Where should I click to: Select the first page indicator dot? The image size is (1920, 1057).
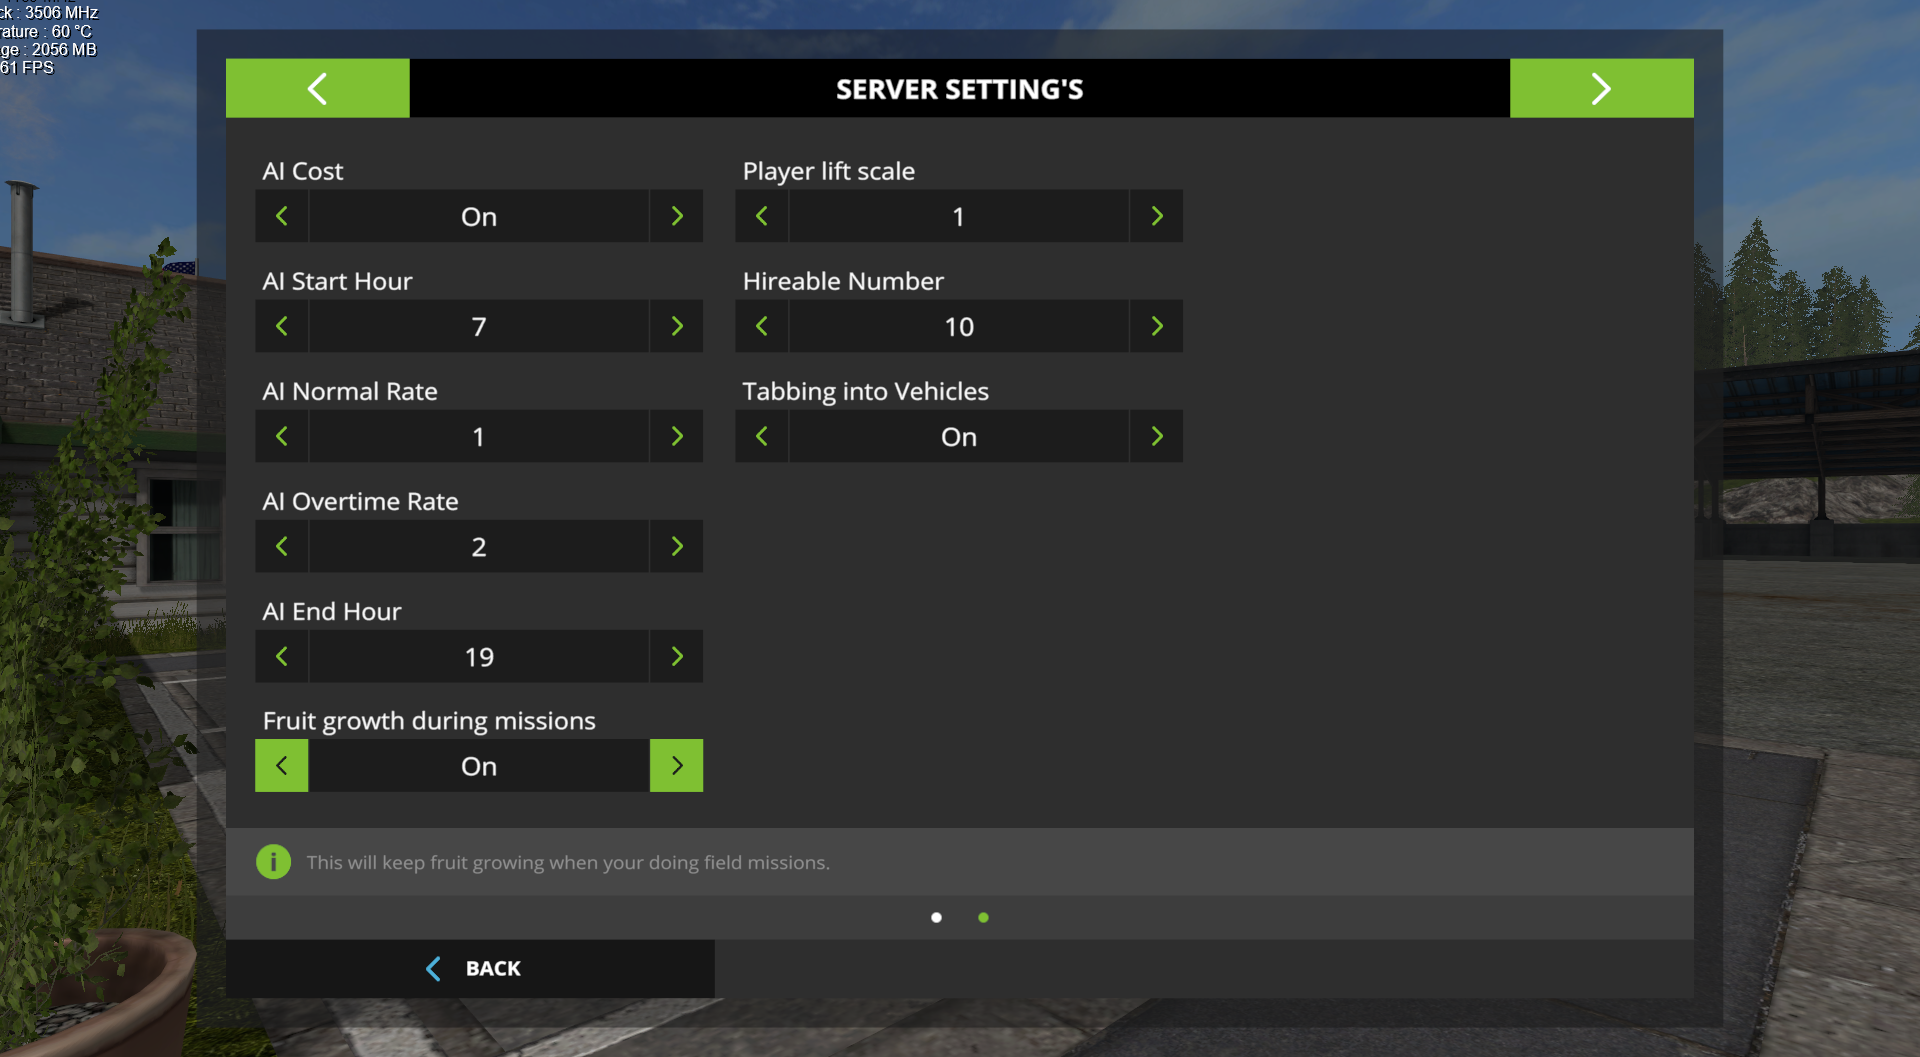click(936, 917)
